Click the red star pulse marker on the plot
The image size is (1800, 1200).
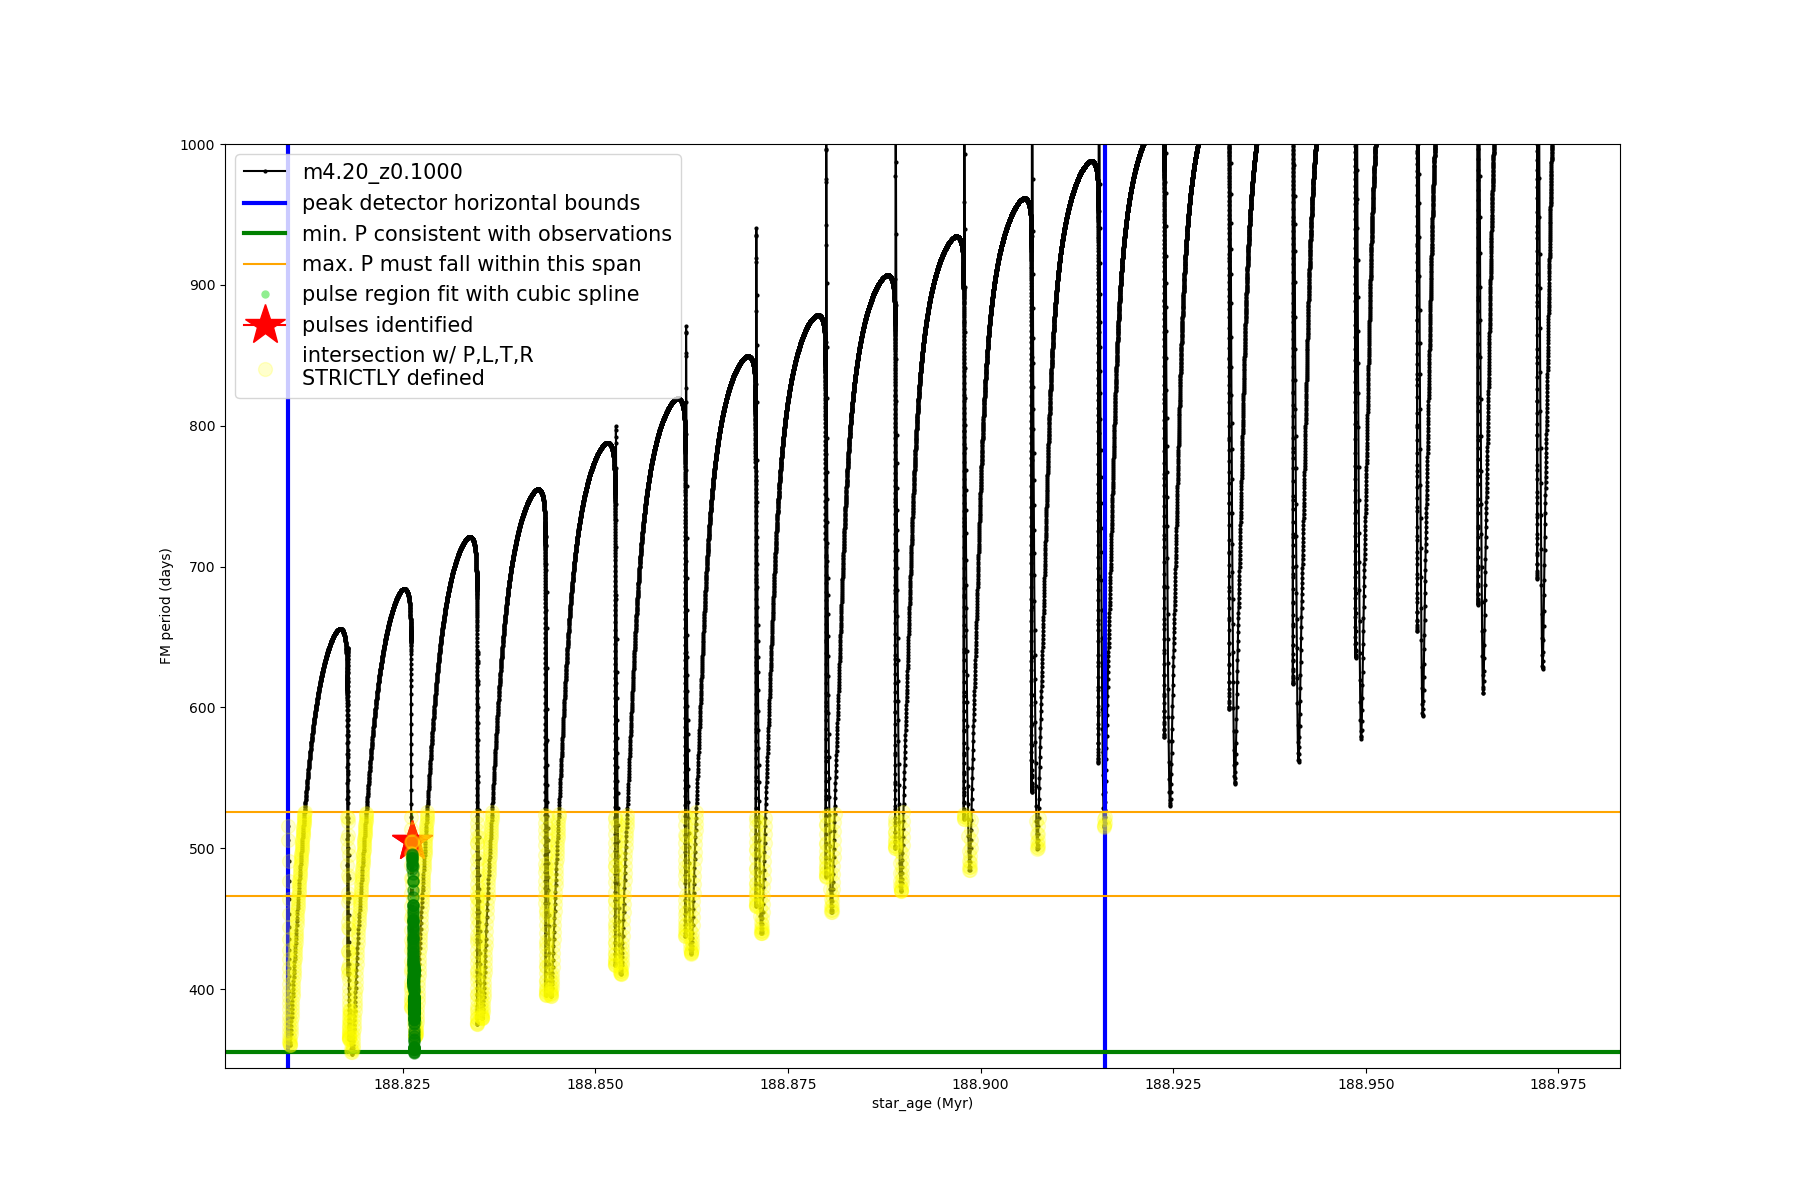pos(411,841)
